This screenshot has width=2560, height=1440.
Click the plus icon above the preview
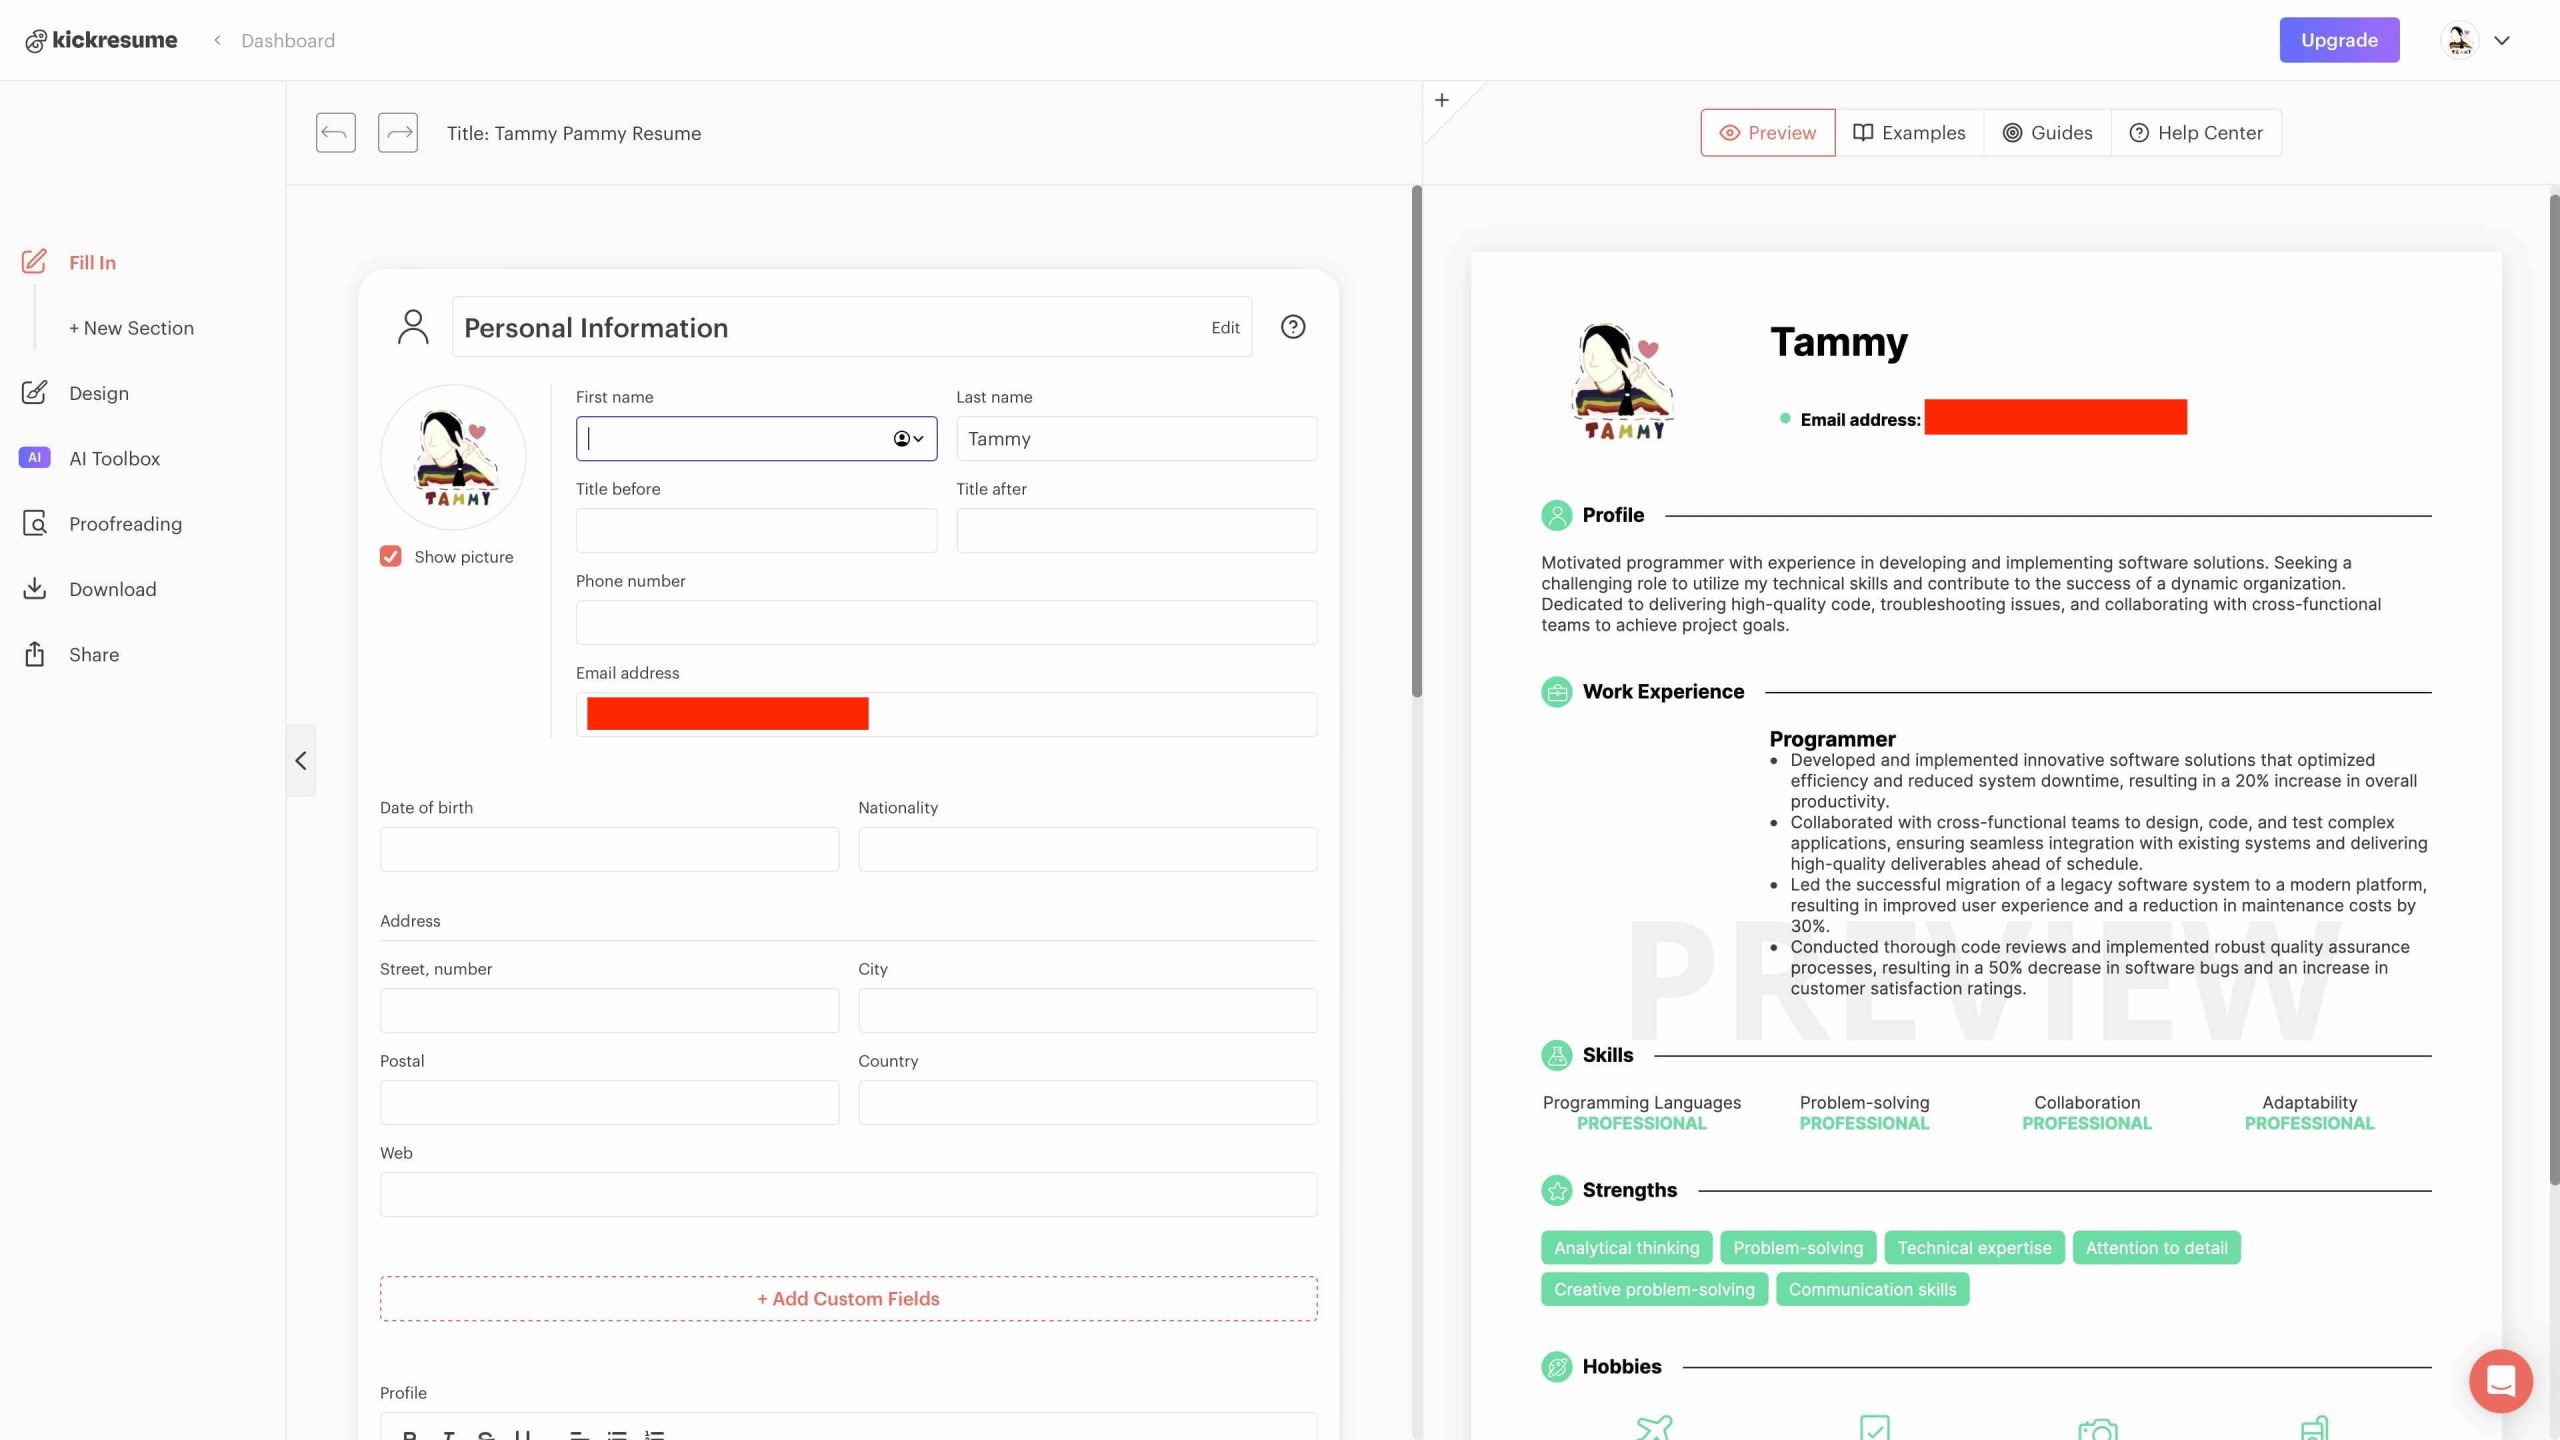coord(1441,100)
